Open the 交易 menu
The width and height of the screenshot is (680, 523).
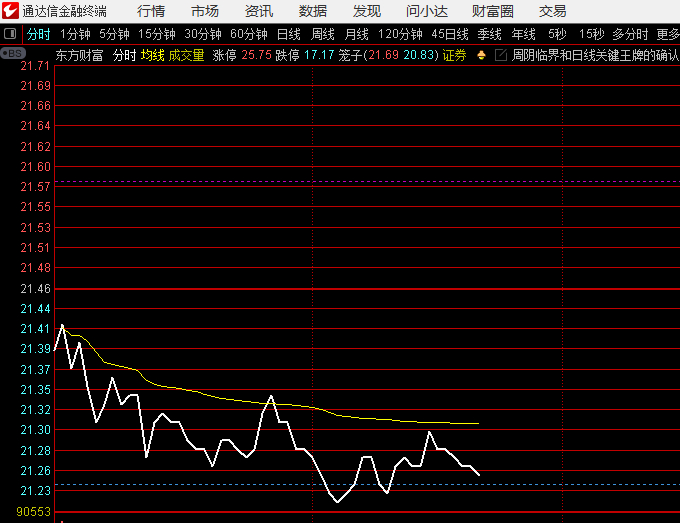pyautogui.click(x=552, y=11)
